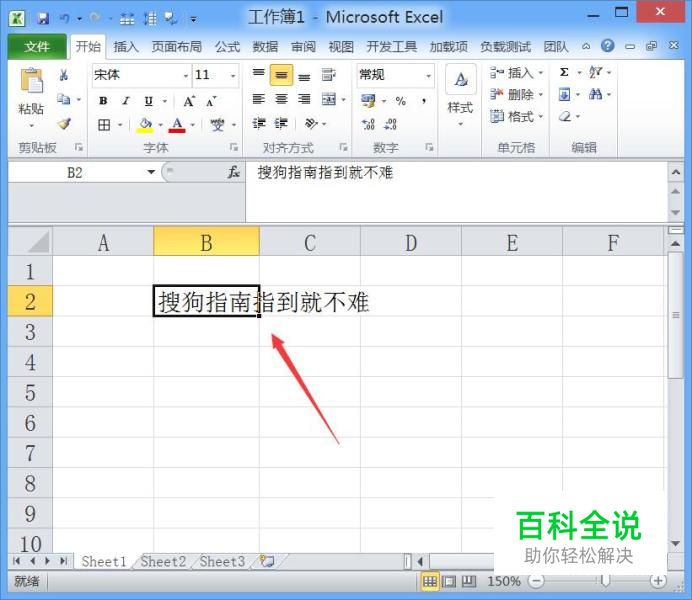The width and height of the screenshot is (692, 600).
Task: Expand the 插入 cells dropdown arrow
Action: (x=541, y=72)
